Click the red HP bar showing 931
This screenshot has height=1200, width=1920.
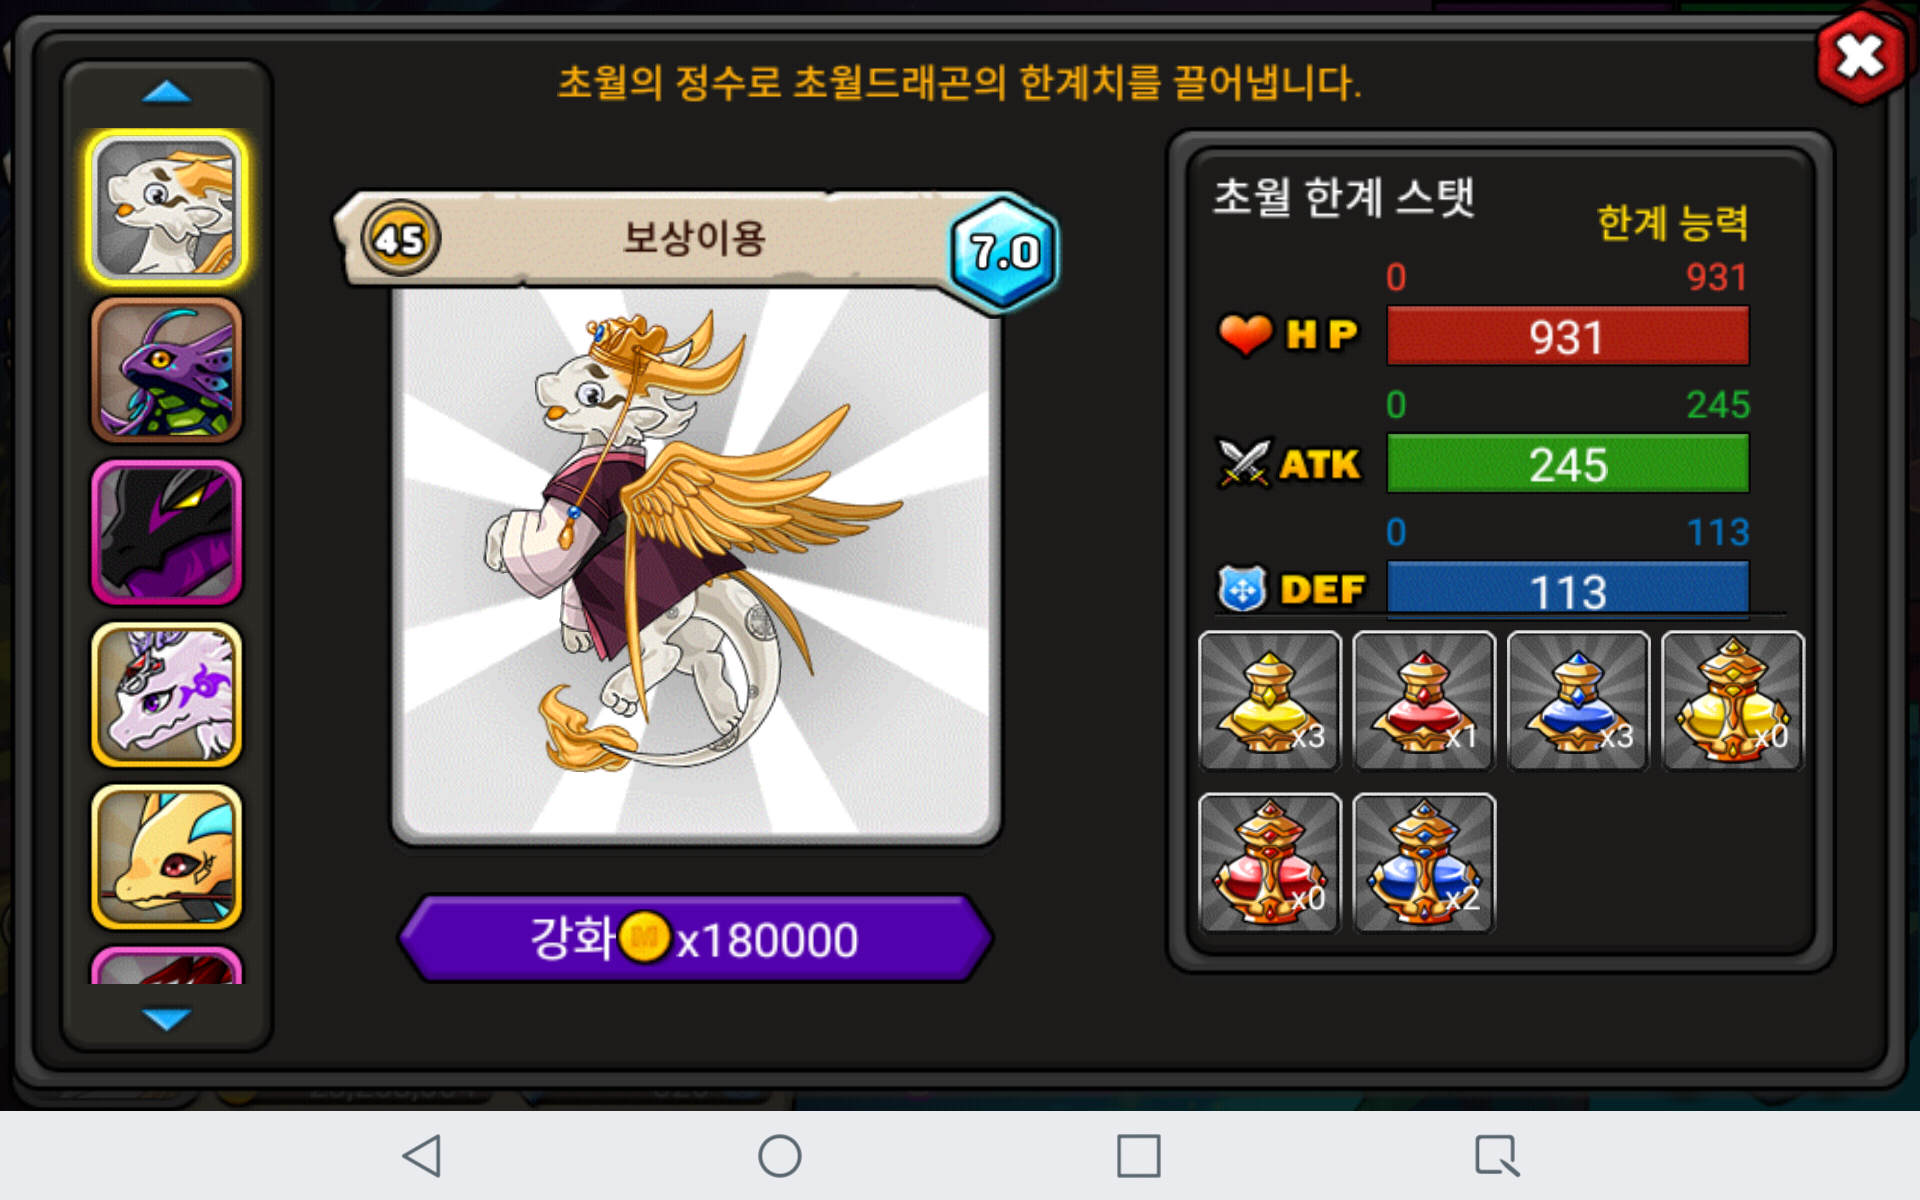[1568, 336]
